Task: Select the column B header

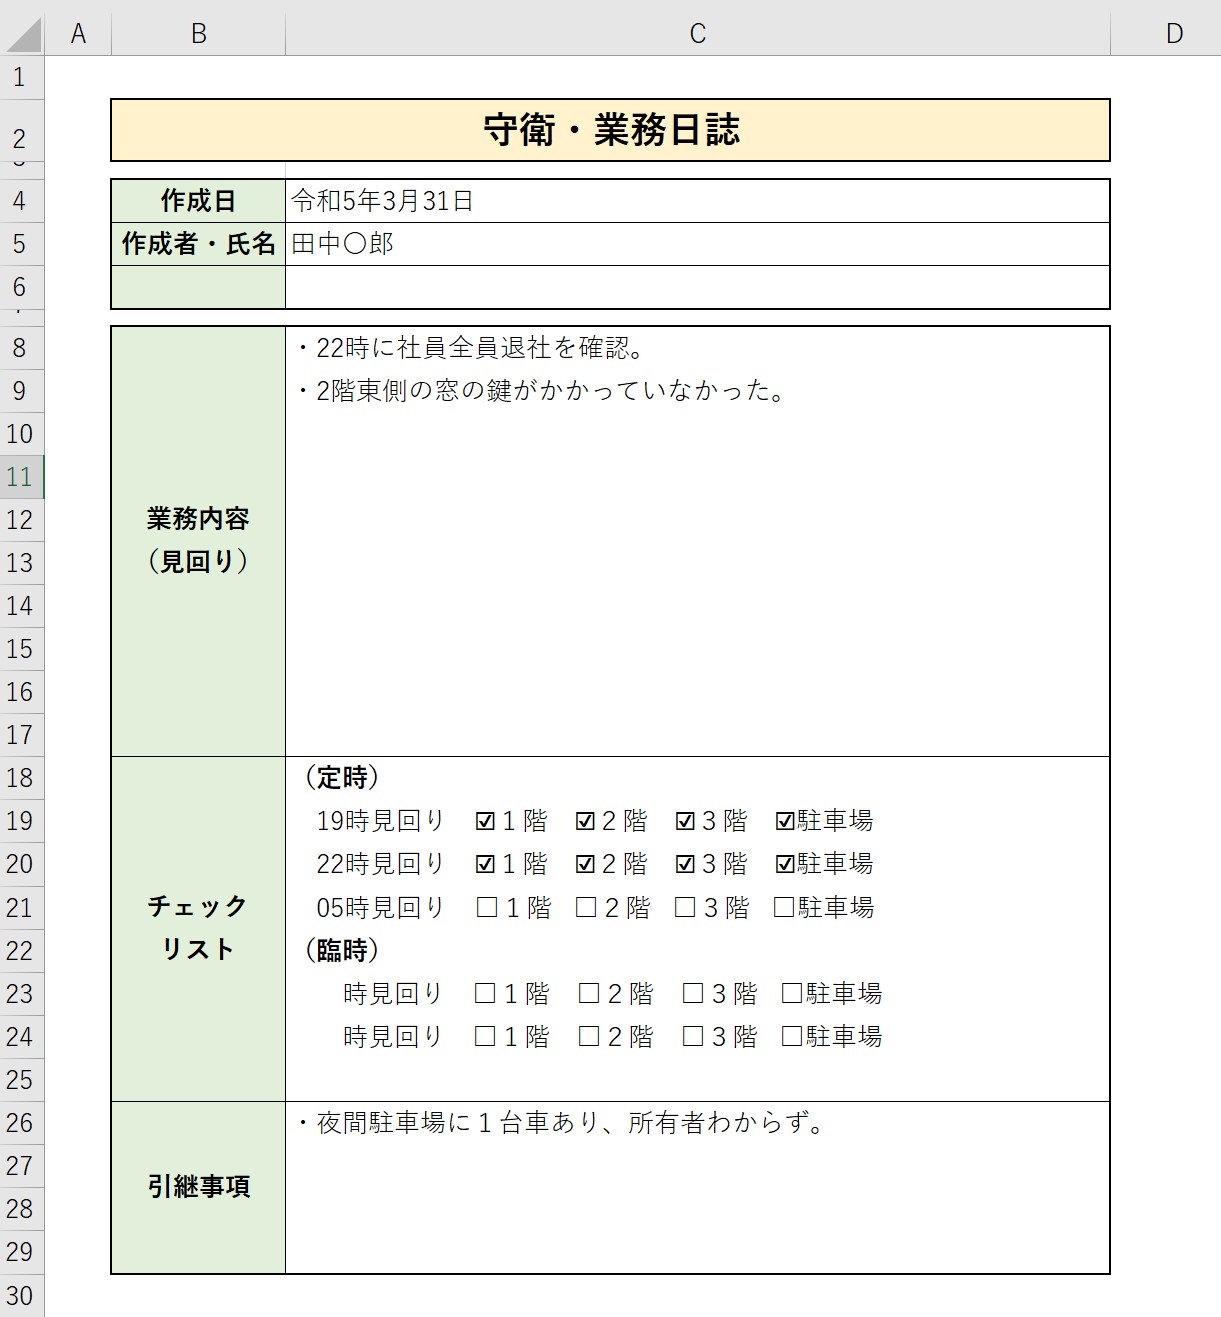Action: (x=198, y=34)
